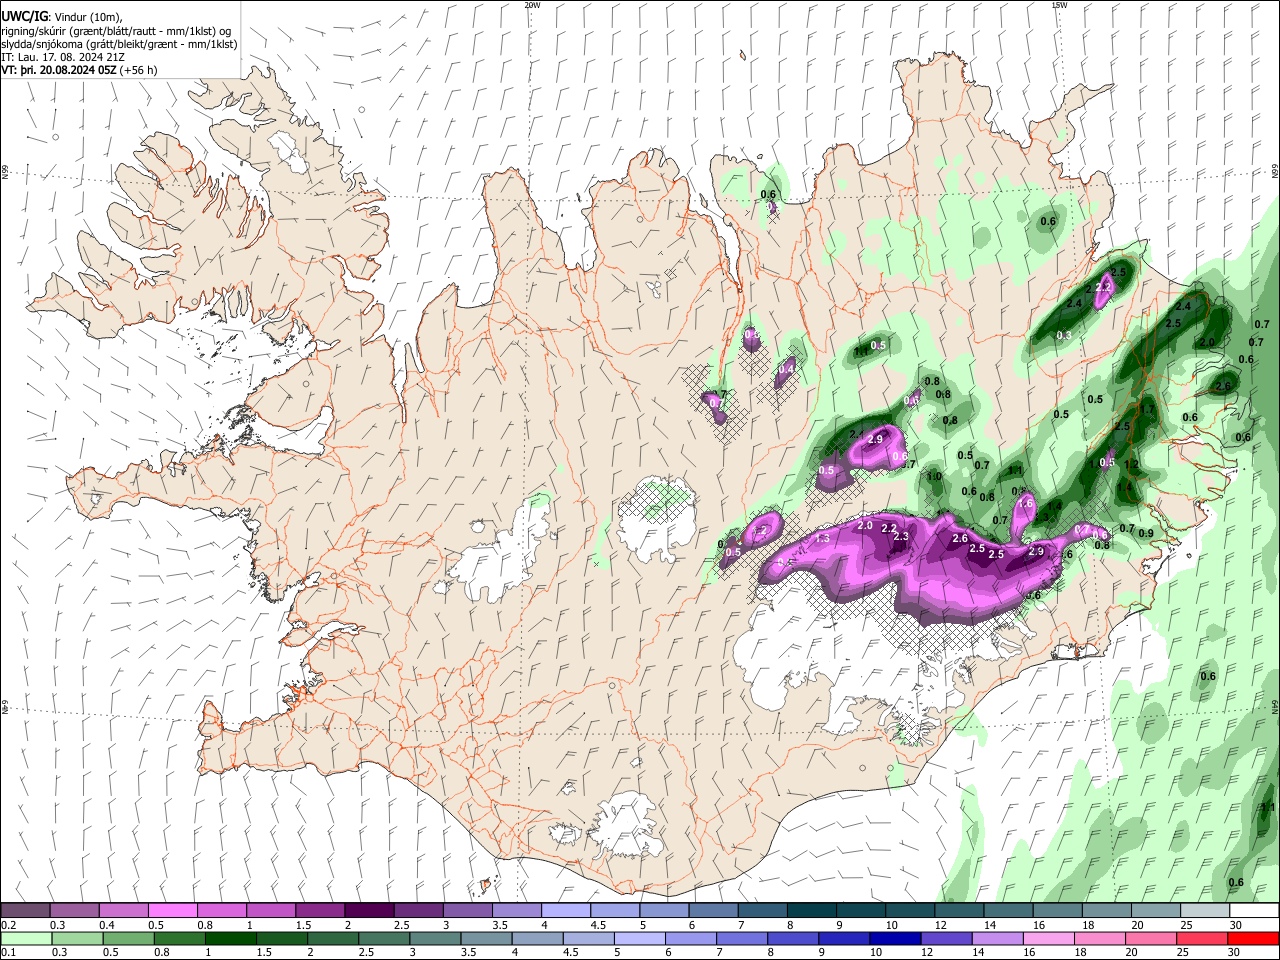The width and height of the screenshot is (1280, 960).
Task: Click the '30' label on the rain legend row
Action: tap(1236, 953)
